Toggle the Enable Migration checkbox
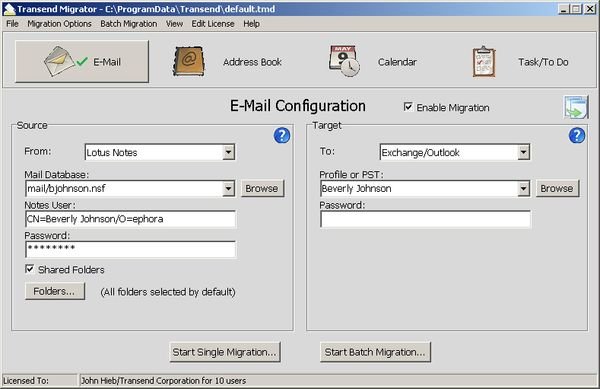The width and height of the screenshot is (600, 389). click(408, 107)
